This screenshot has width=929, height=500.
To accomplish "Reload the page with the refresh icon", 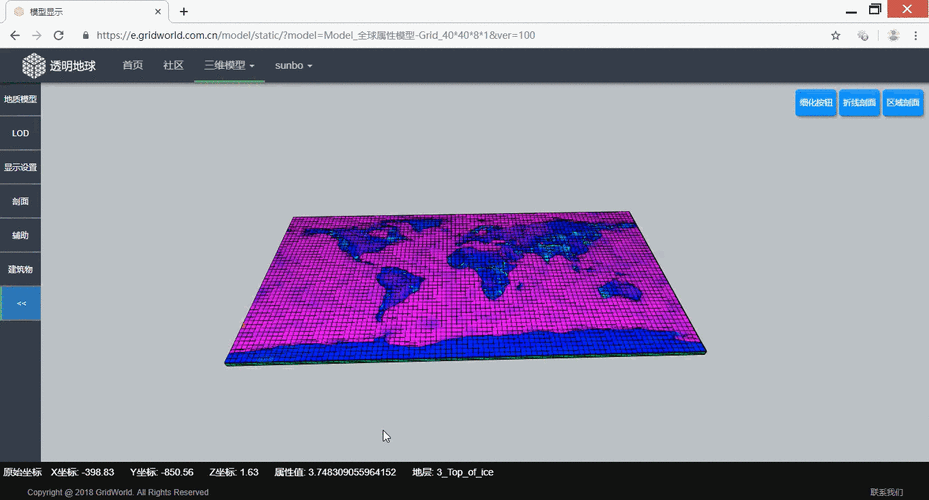I will [x=59, y=35].
